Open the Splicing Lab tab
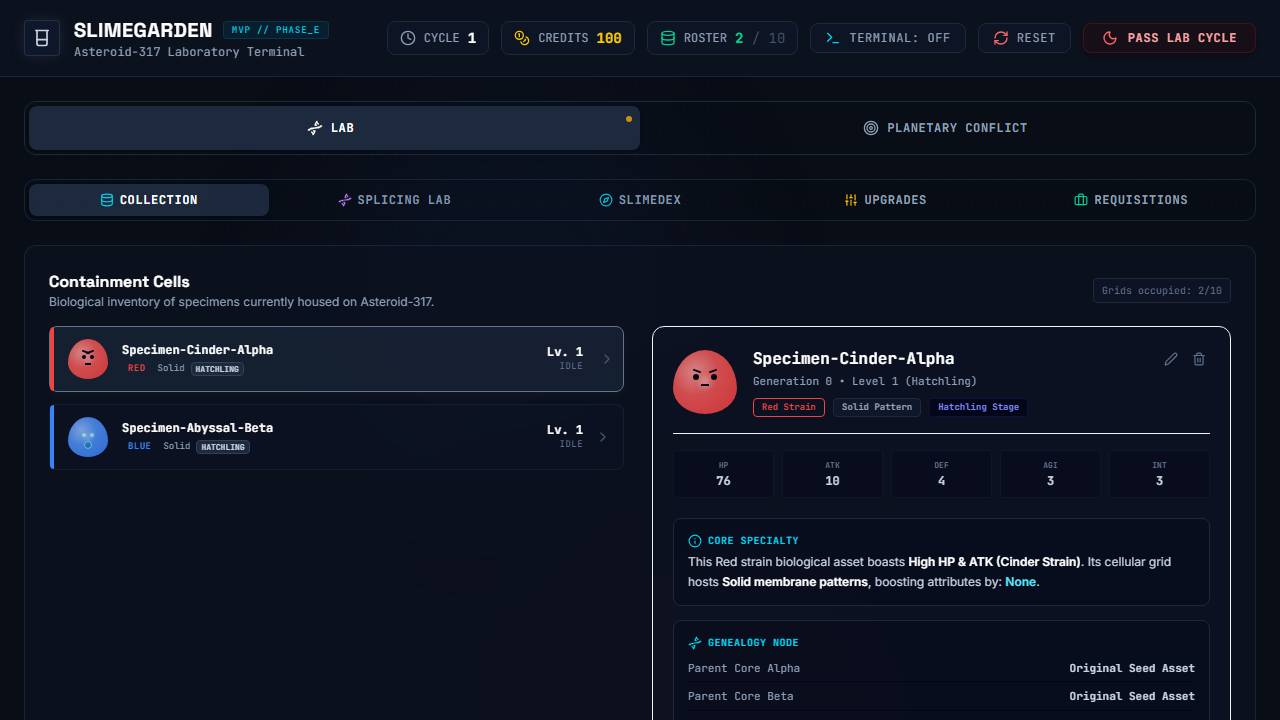The width and height of the screenshot is (1280, 720). coord(394,200)
